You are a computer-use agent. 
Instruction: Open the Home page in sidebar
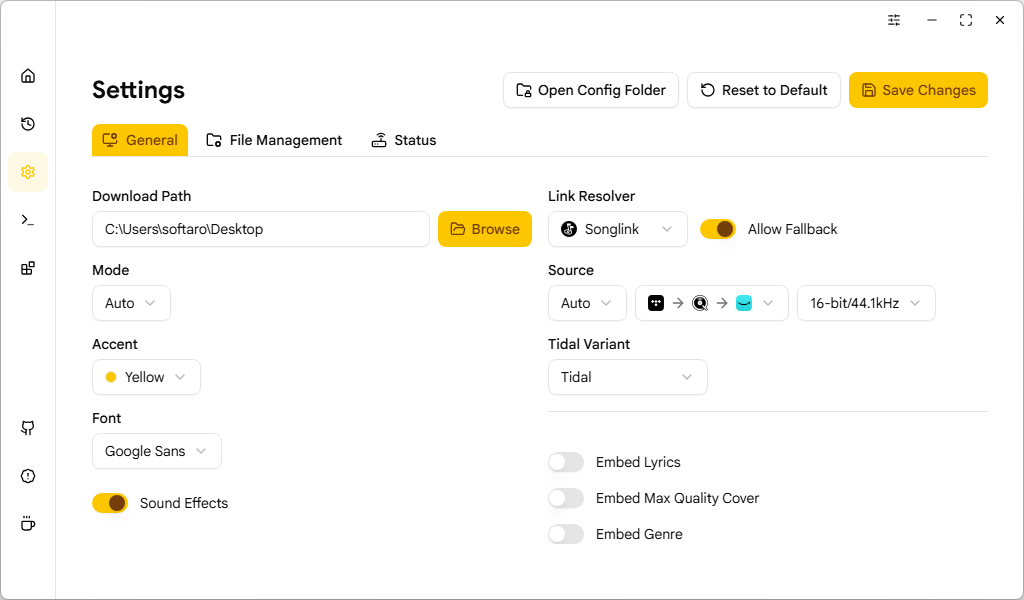28,76
